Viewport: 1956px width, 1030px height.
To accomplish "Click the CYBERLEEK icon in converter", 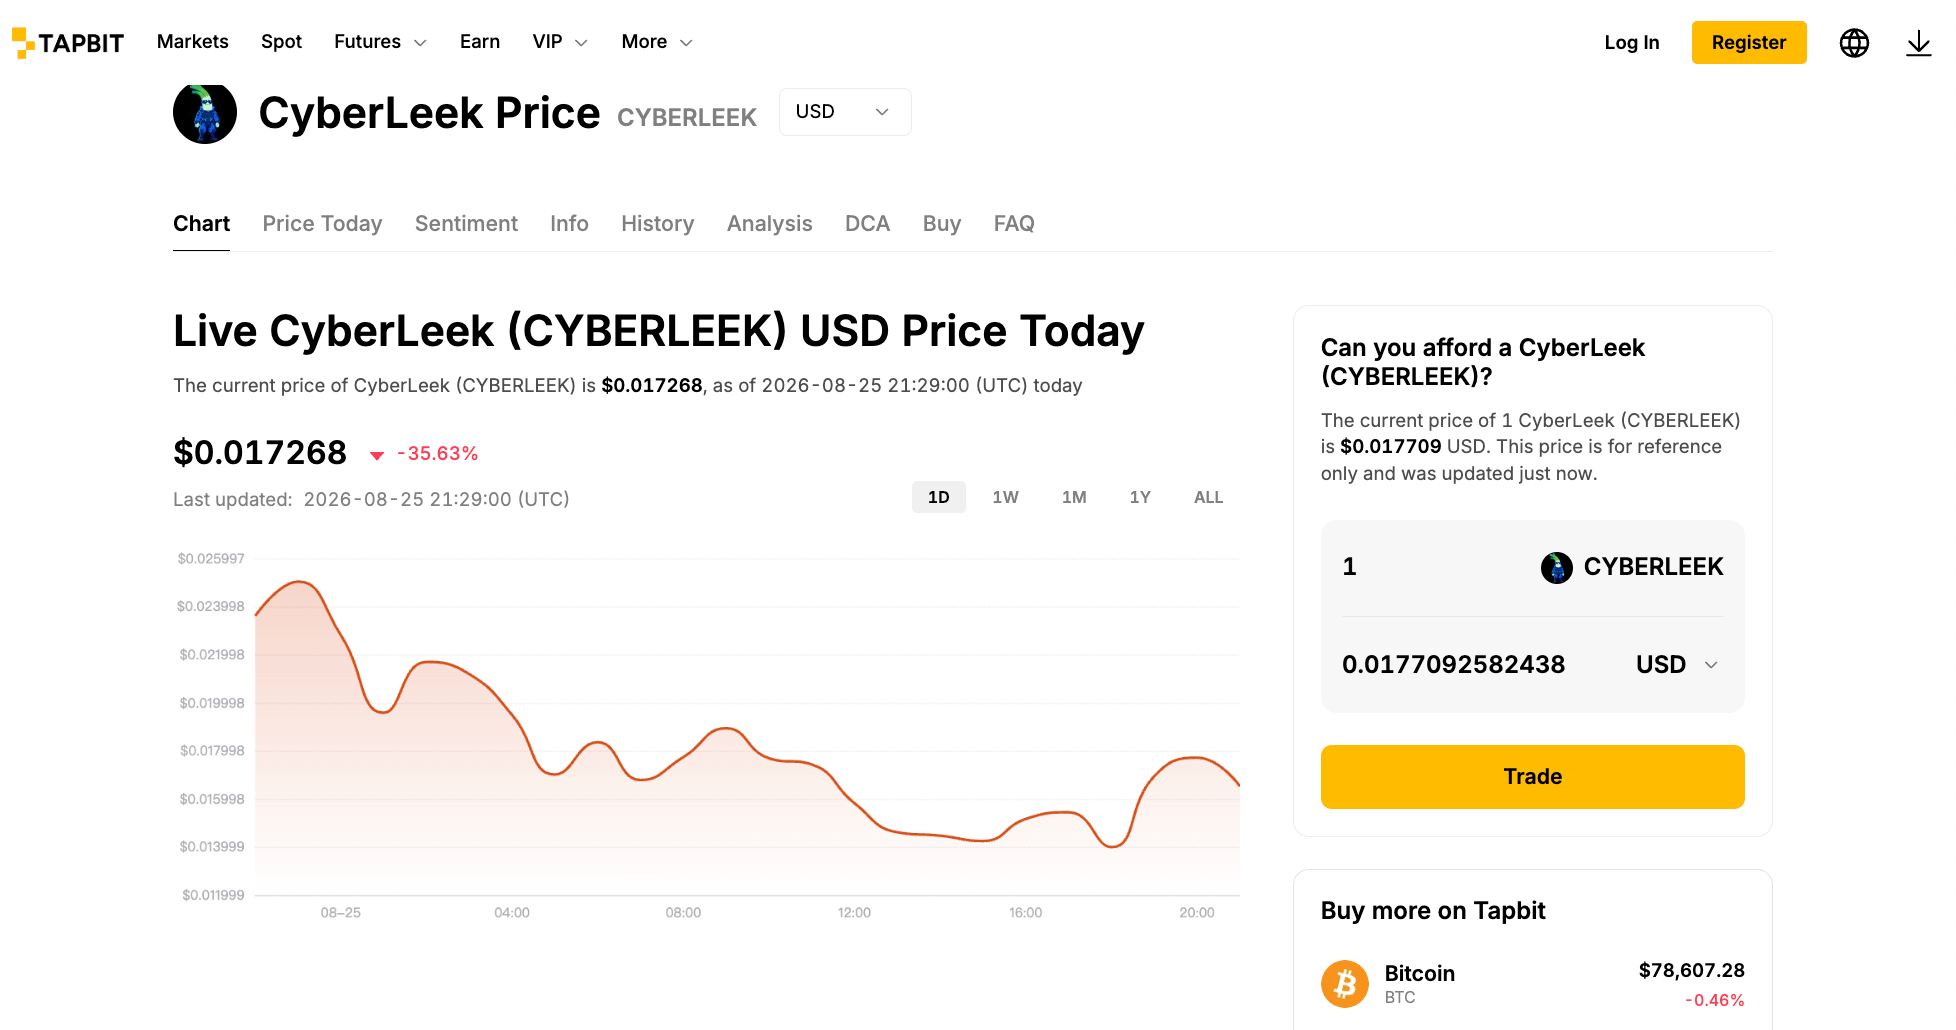I will pos(1557,567).
